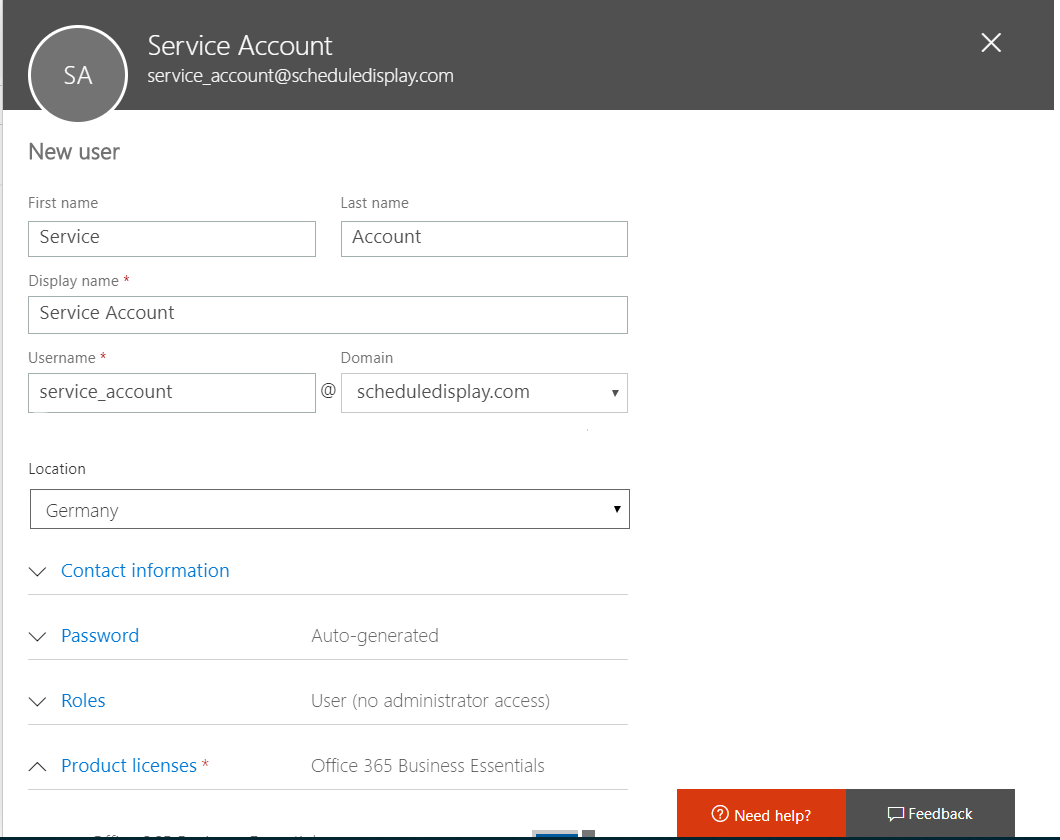The width and height of the screenshot is (1060, 840).
Task: Click the Feedback speech bubble icon
Action: coord(896,813)
